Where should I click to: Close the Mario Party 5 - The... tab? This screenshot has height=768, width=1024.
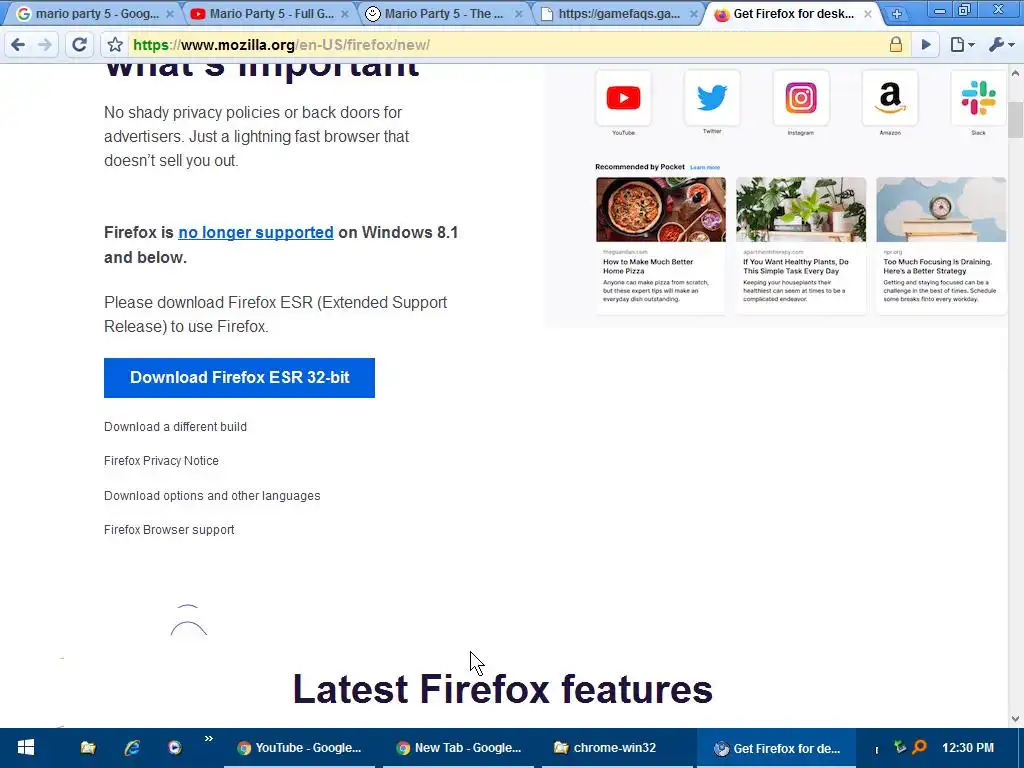tap(519, 14)
